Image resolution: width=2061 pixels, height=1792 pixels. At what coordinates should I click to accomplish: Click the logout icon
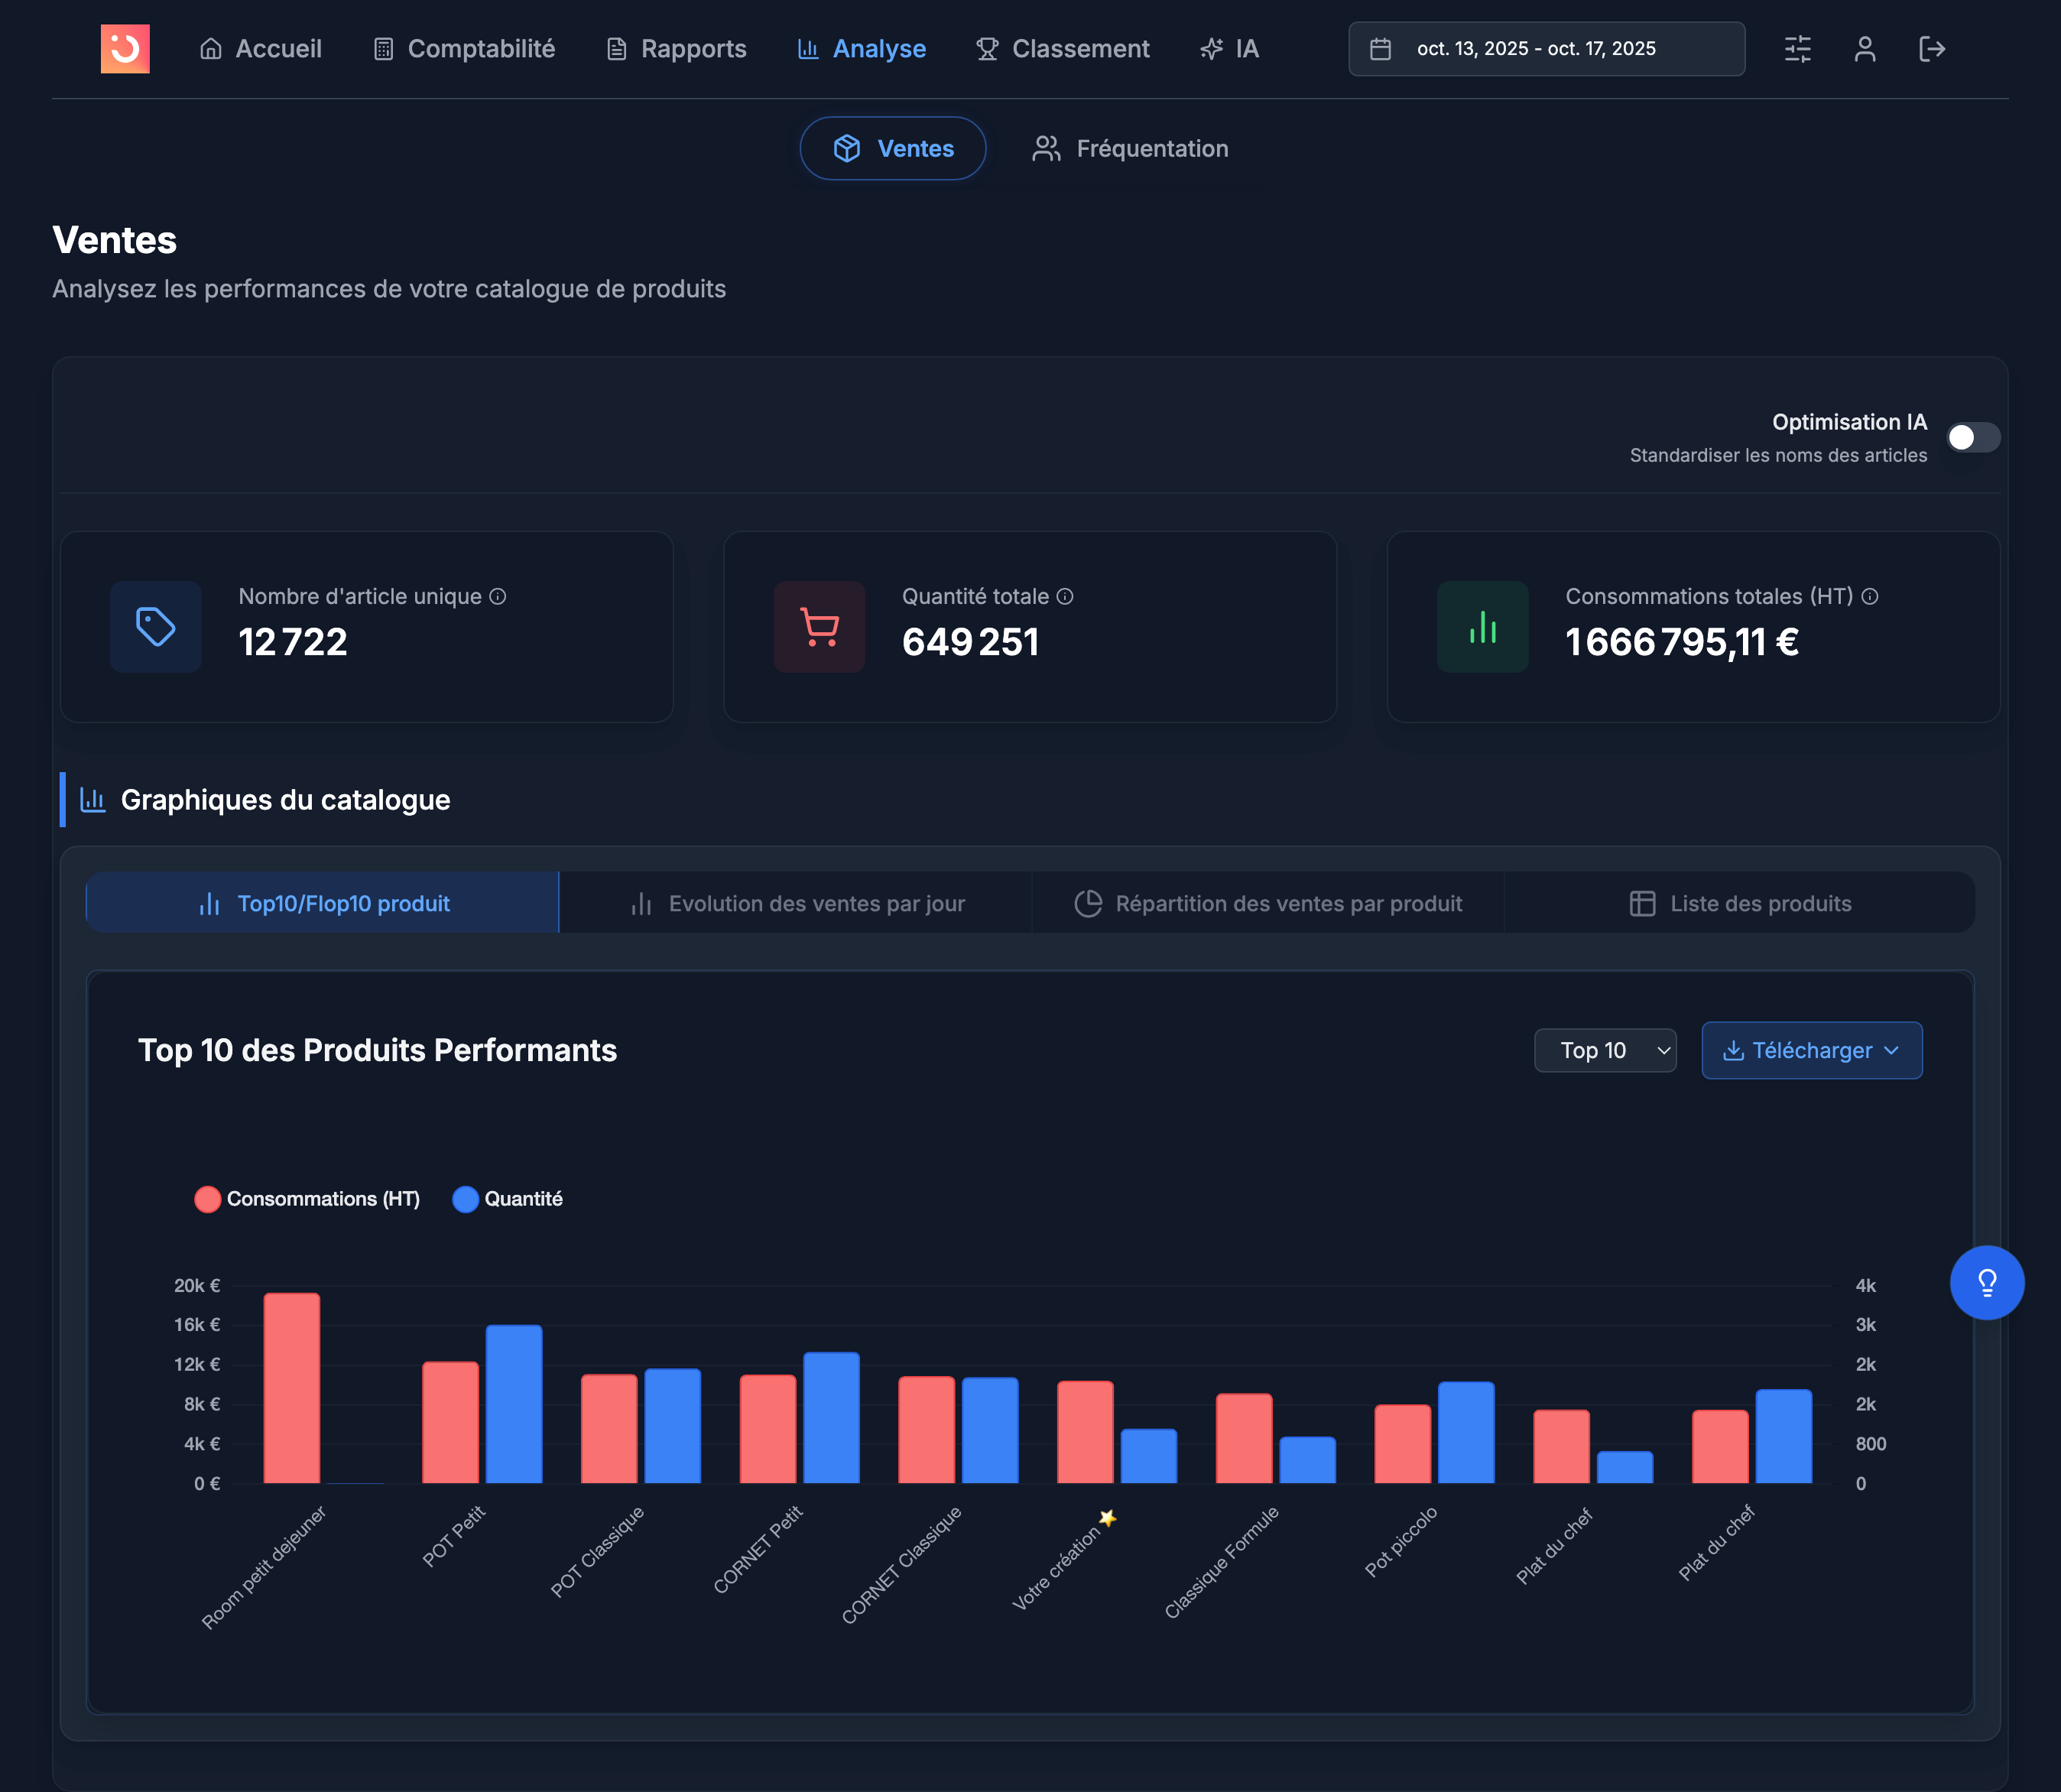pyautogui.click(x=1931, y=49)
